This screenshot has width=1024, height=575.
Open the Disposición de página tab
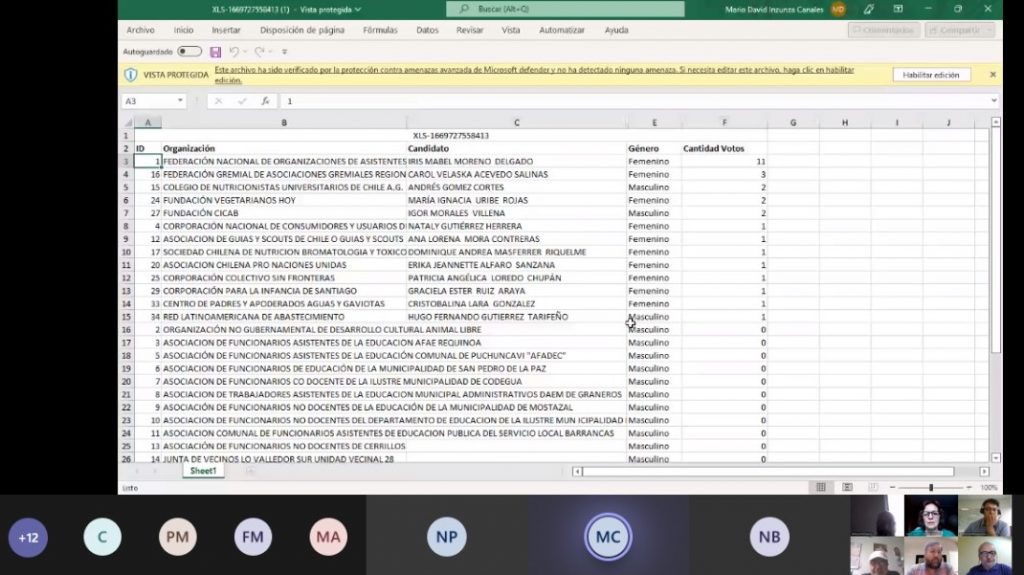[302, 30]
